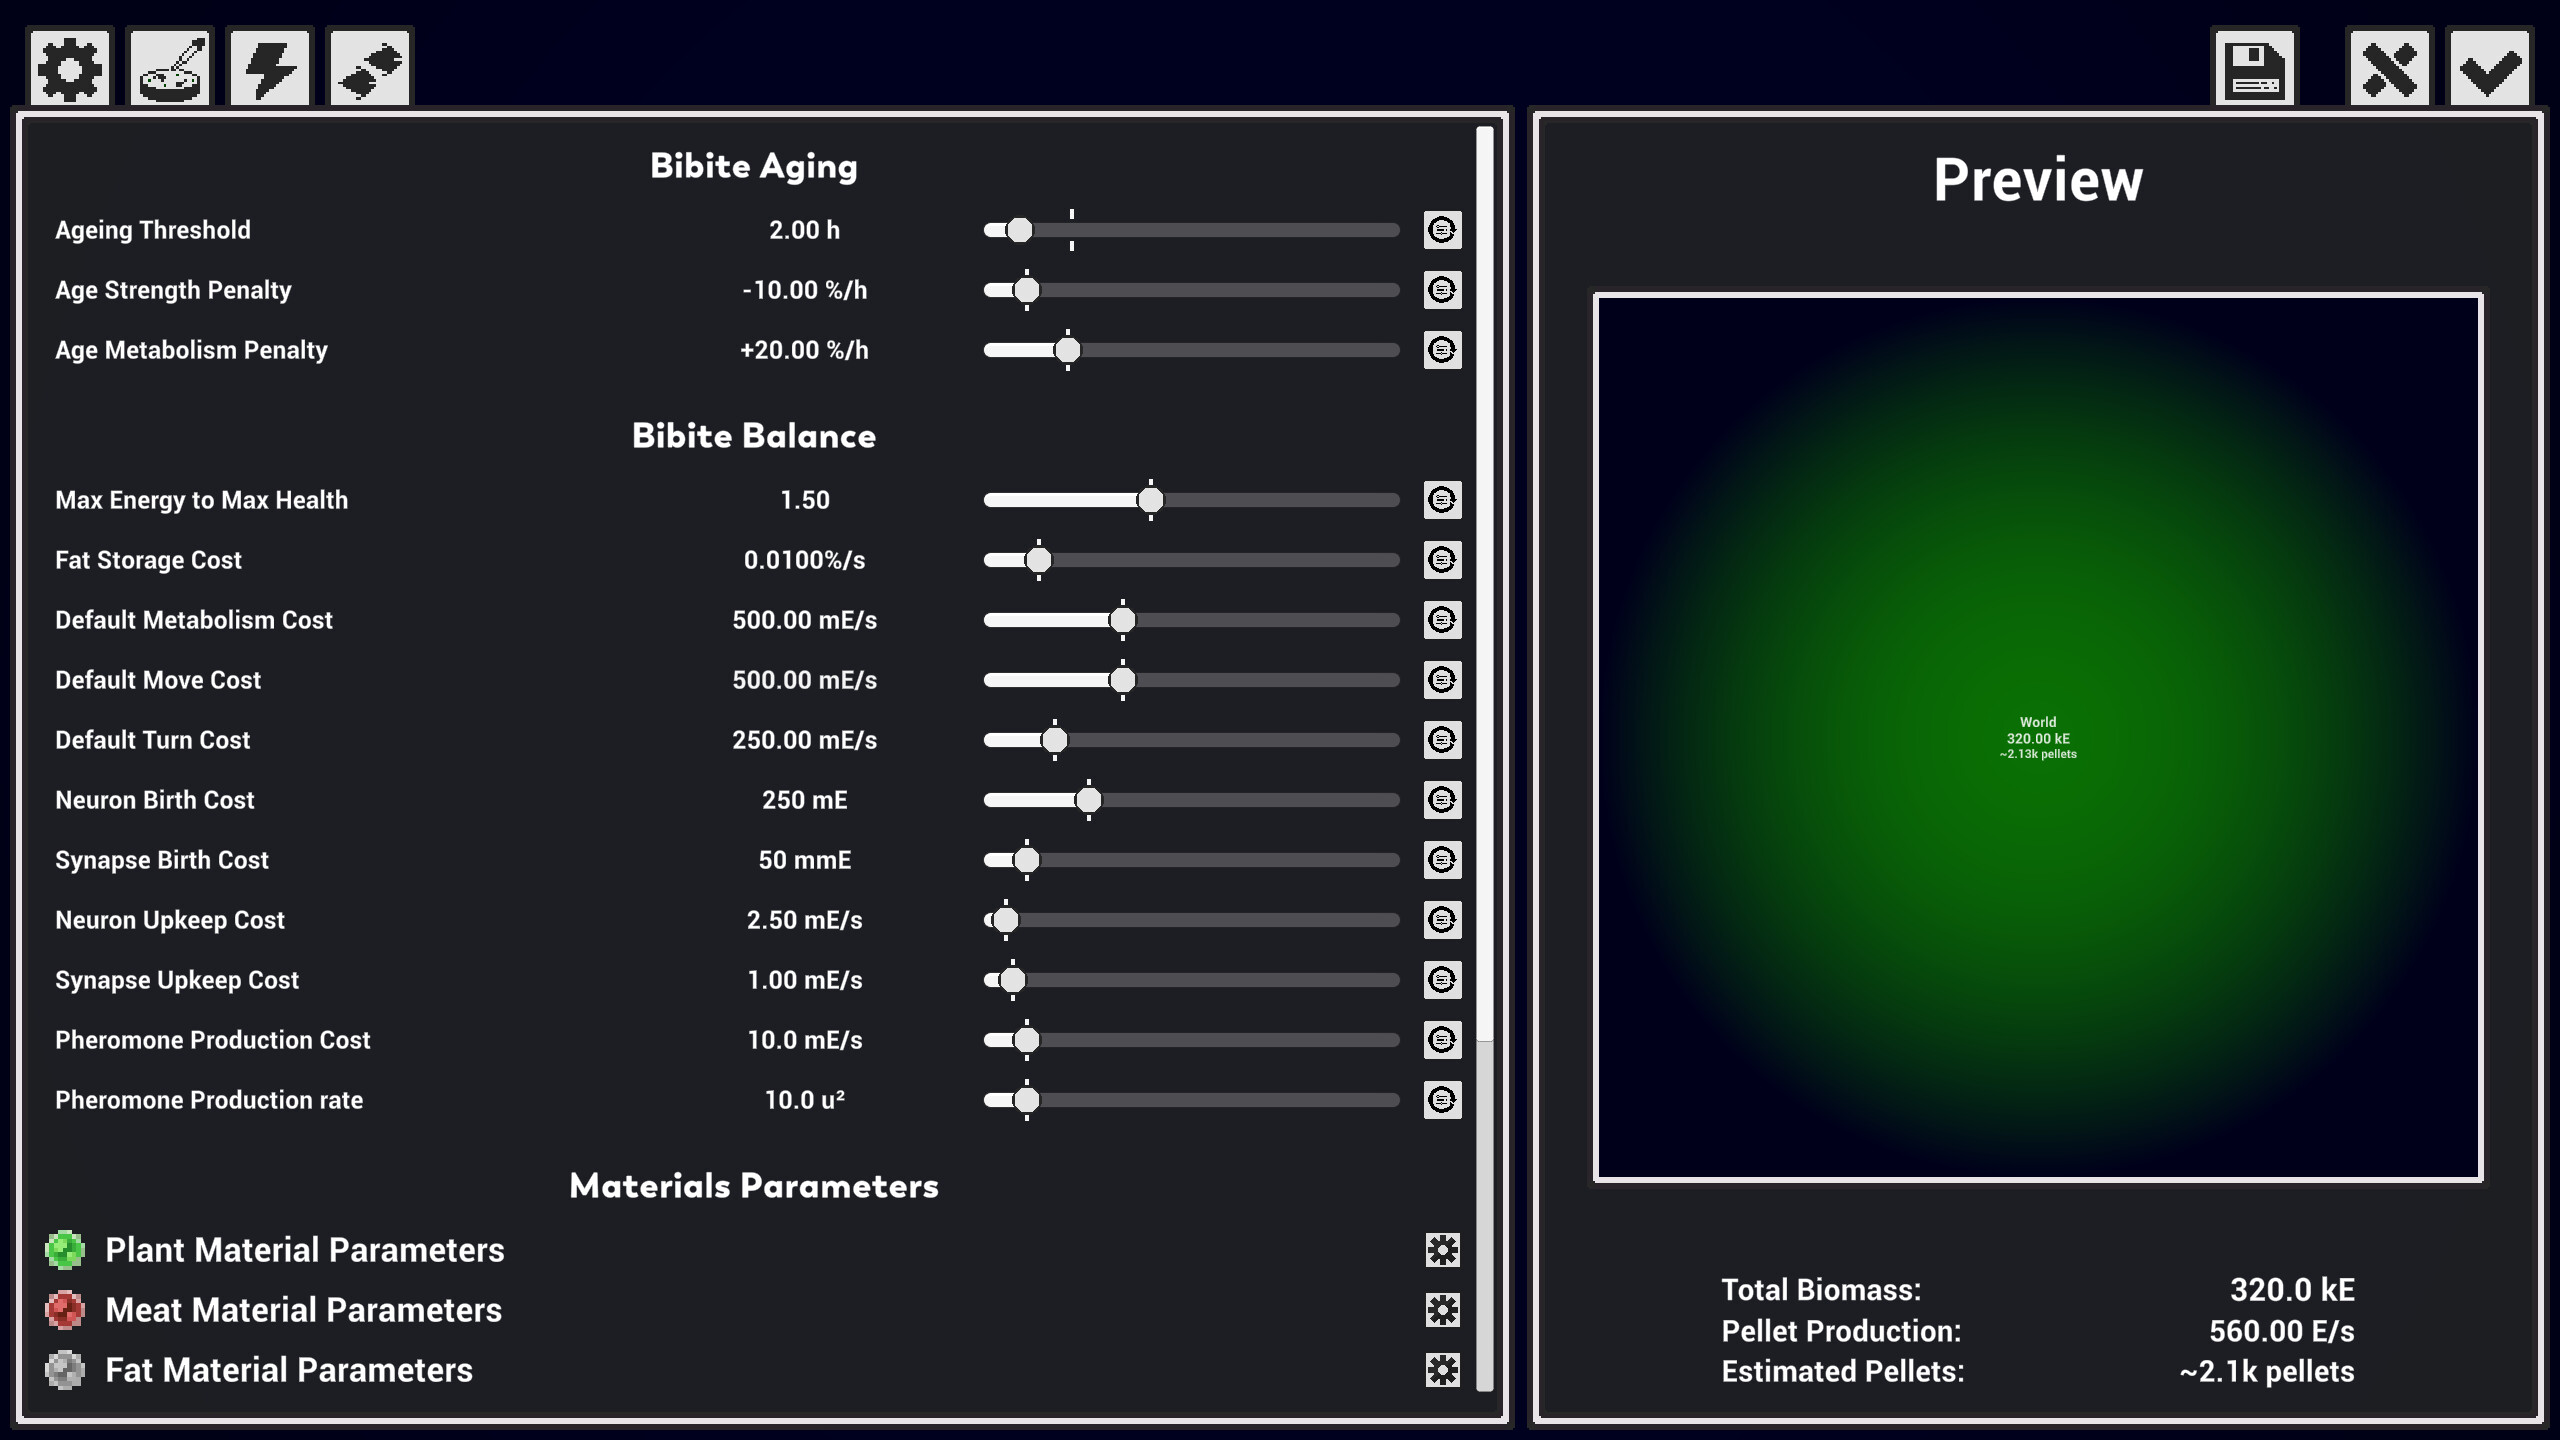Reset Ageing Threshold using its reset icon

1443,230
